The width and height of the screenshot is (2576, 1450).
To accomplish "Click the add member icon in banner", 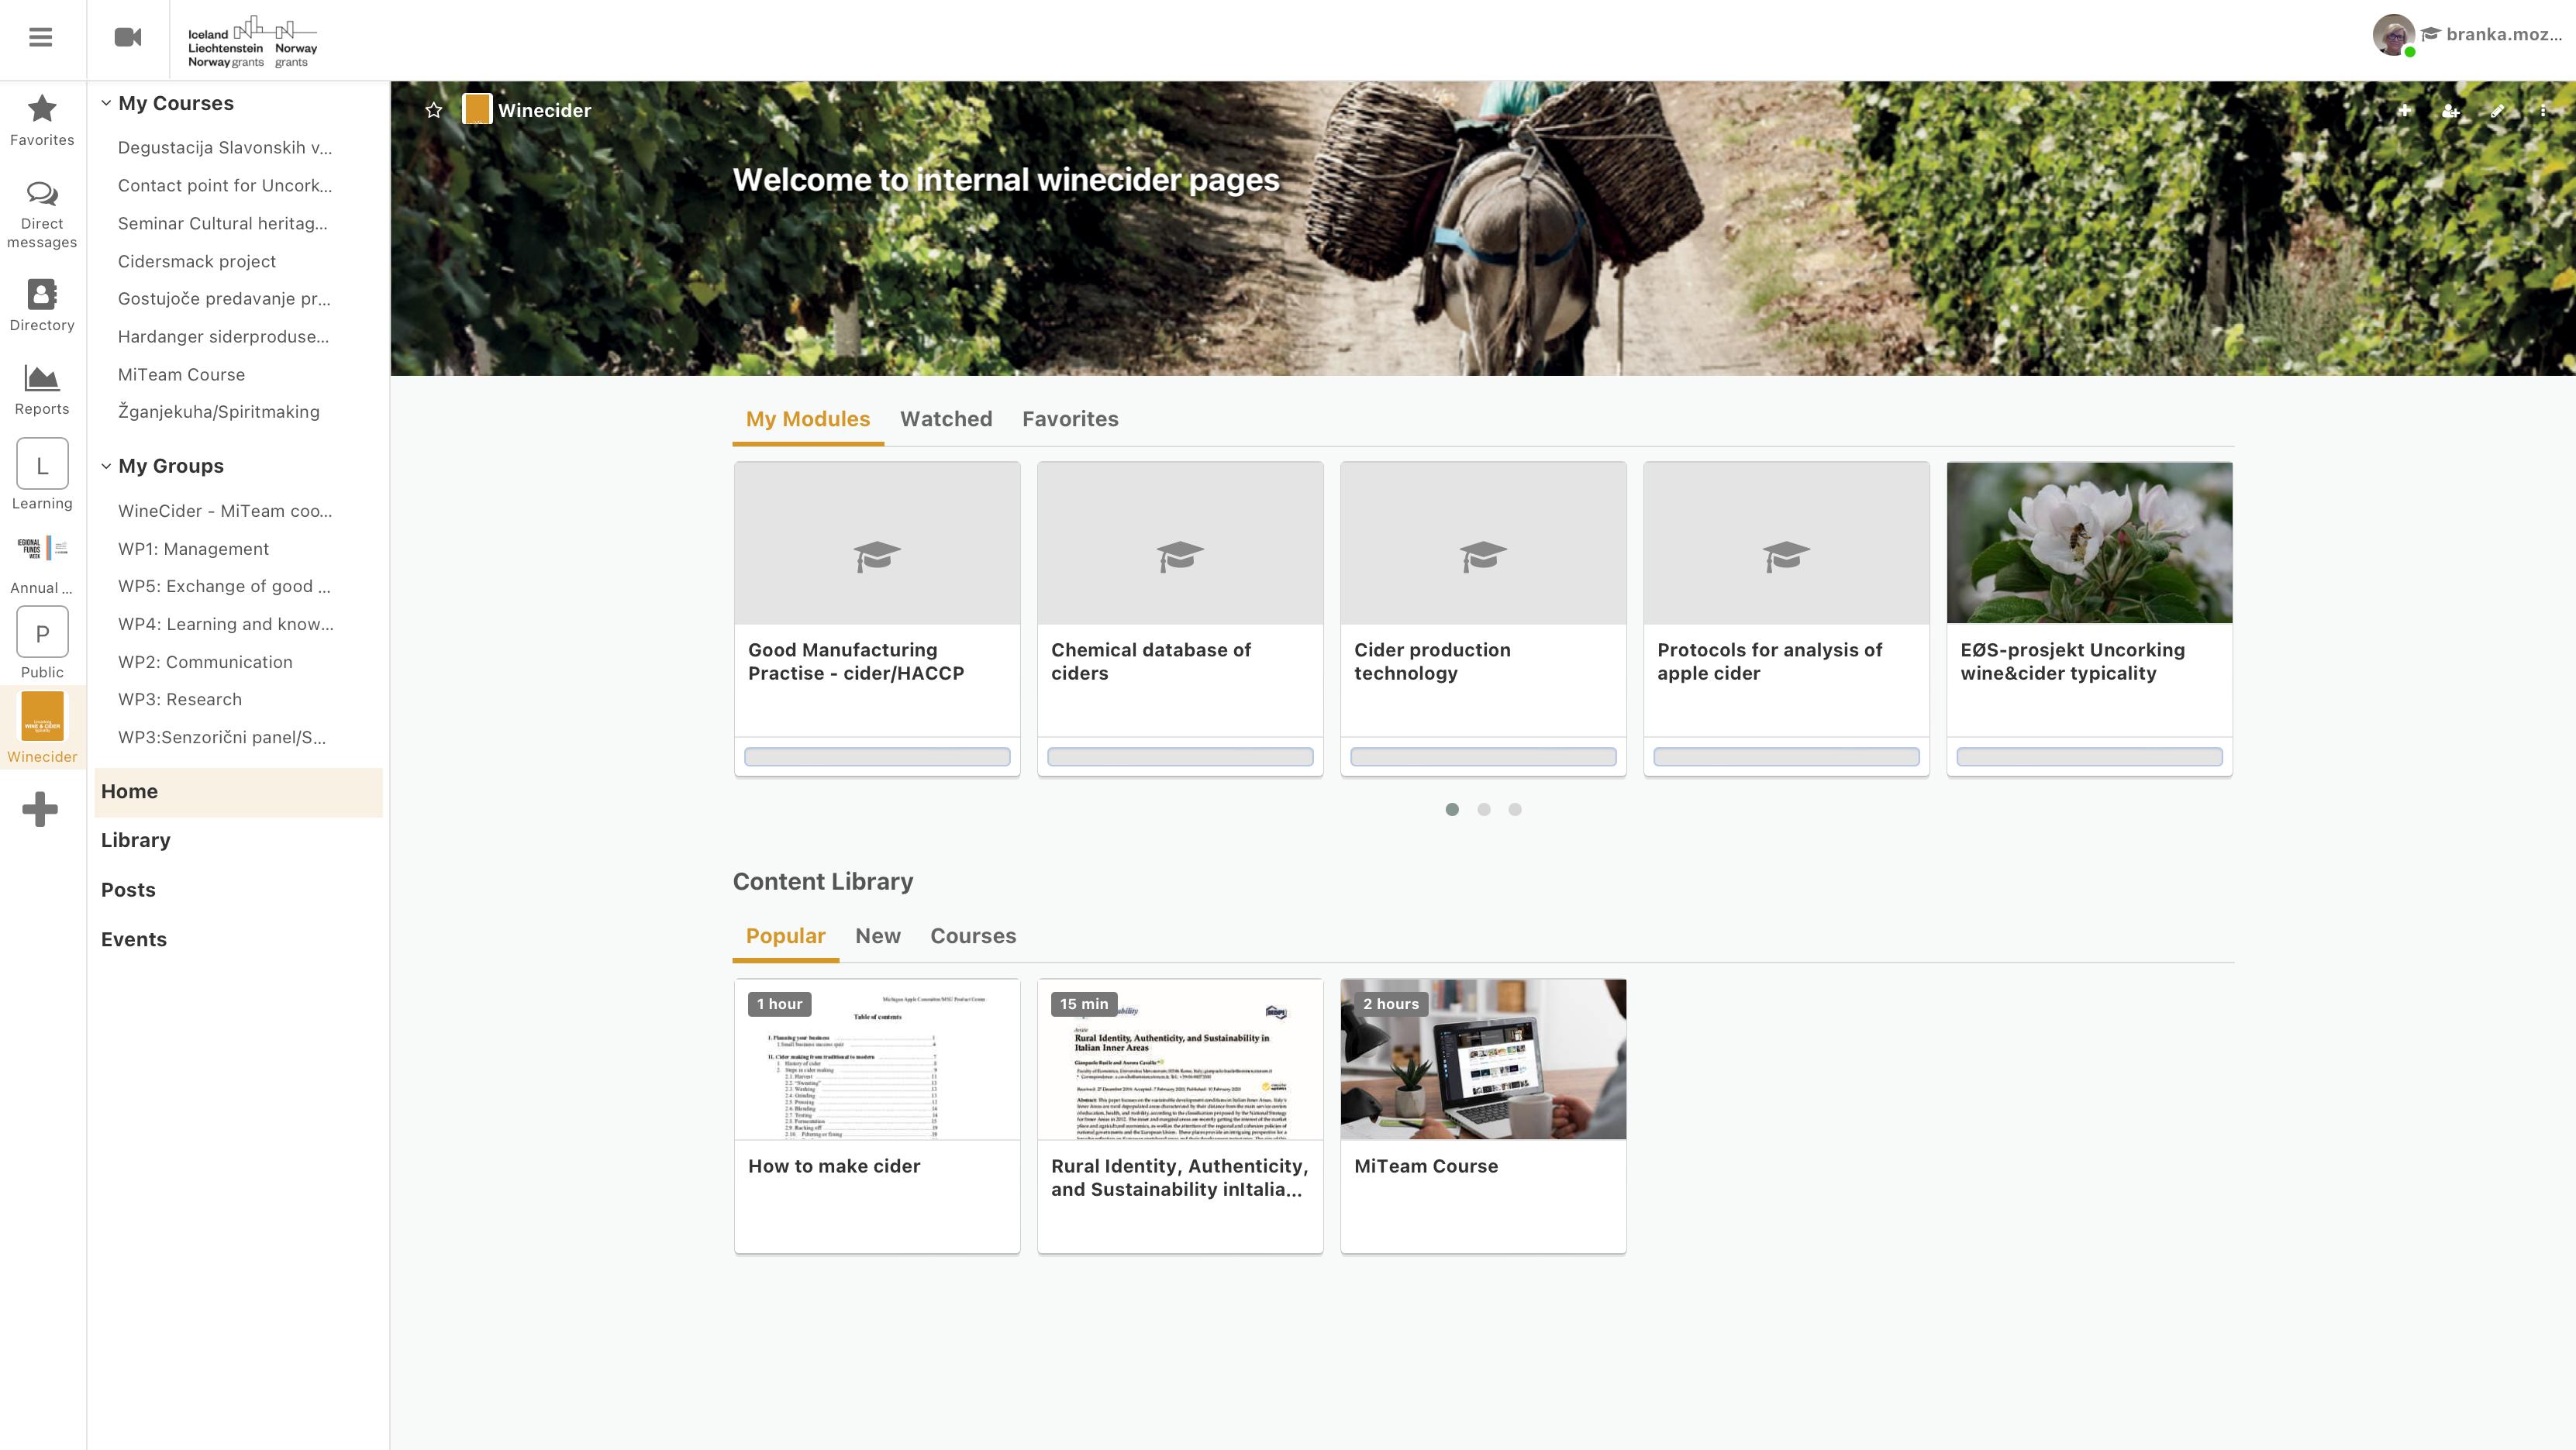I will tap(2450, 111).
